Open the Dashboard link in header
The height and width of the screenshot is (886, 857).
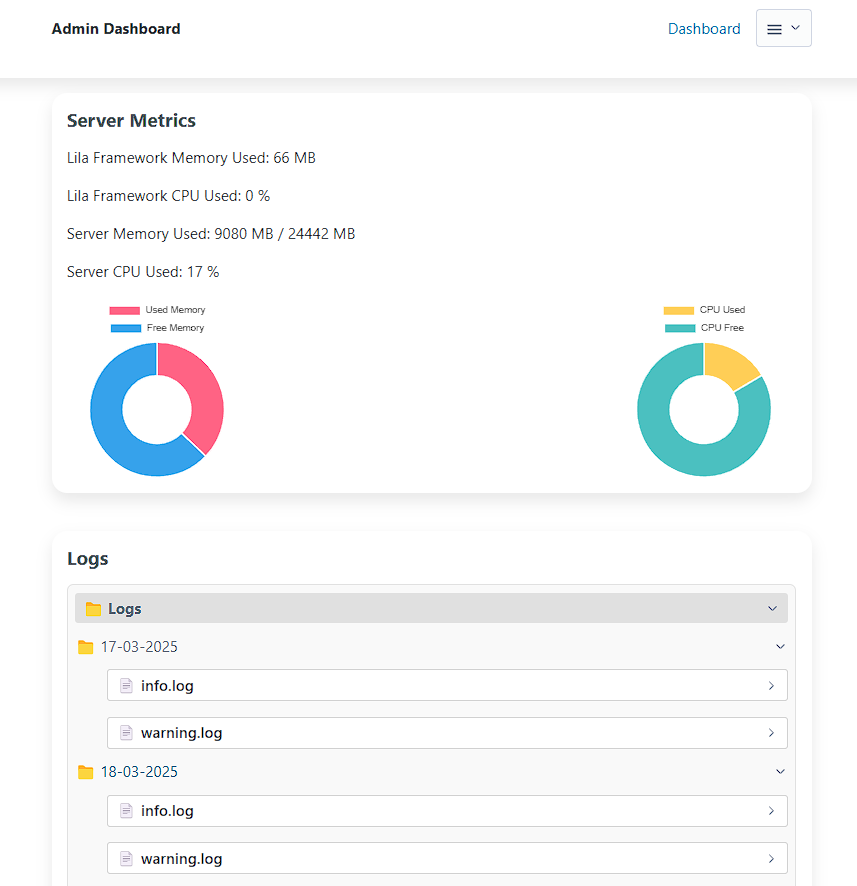pyautogui.click(x=704, y=29)
